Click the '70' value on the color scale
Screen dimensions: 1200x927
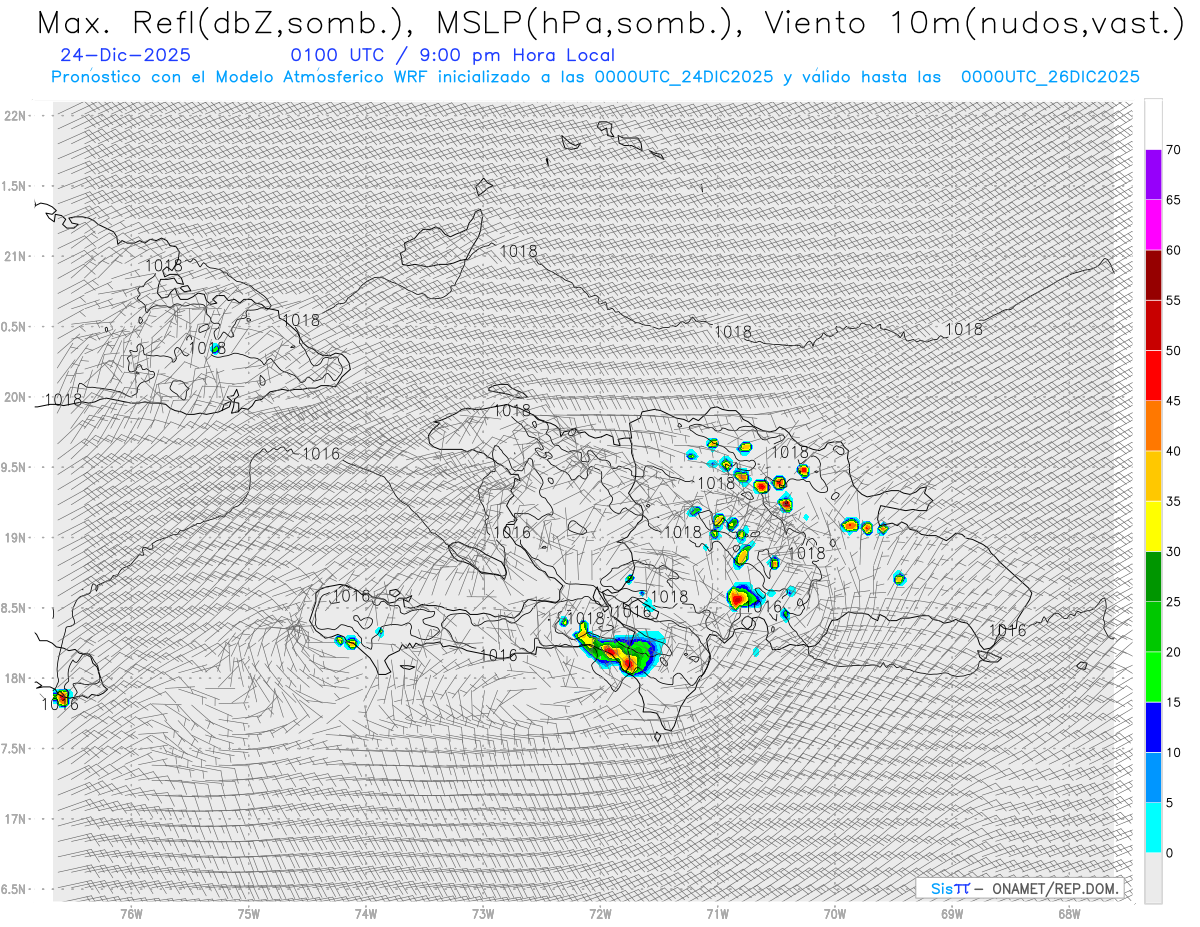click(x=1174, y=150)
